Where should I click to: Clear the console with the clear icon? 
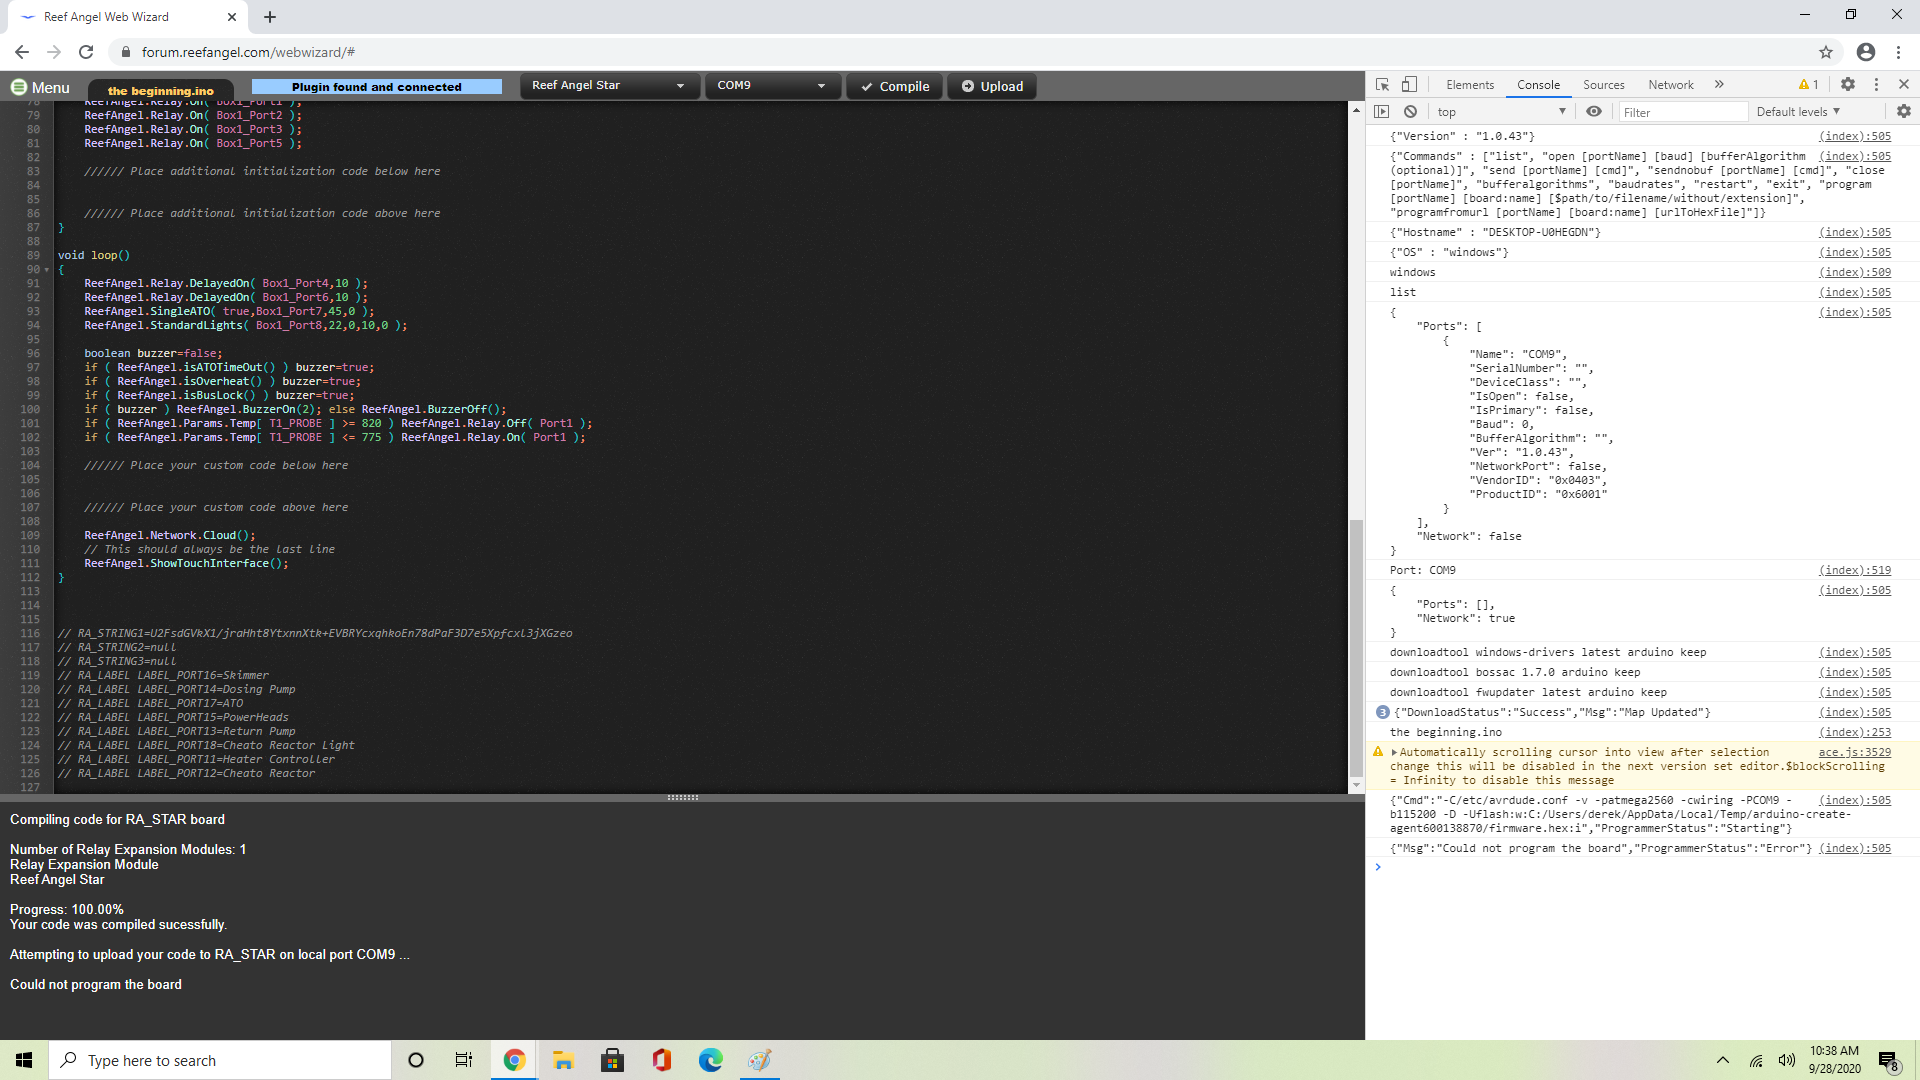1410,112
